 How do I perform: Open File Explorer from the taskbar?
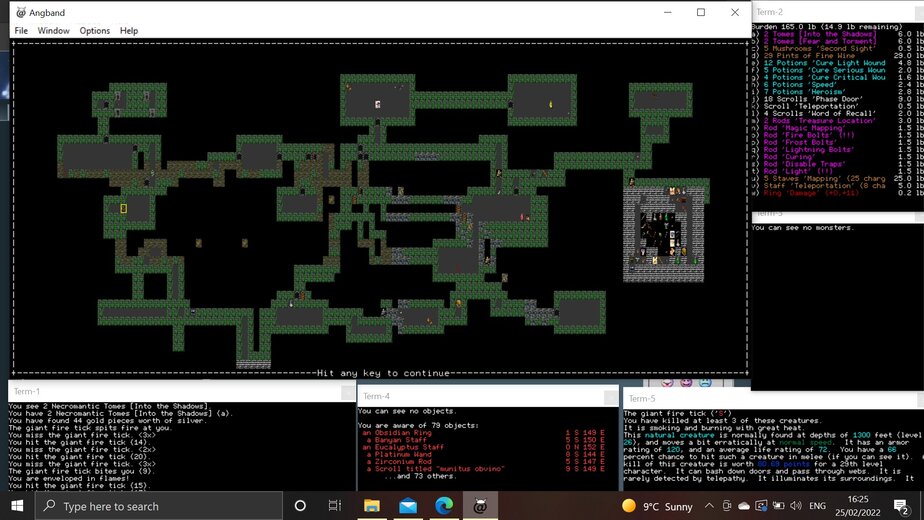pyautogui.click(x=372, y=506)
